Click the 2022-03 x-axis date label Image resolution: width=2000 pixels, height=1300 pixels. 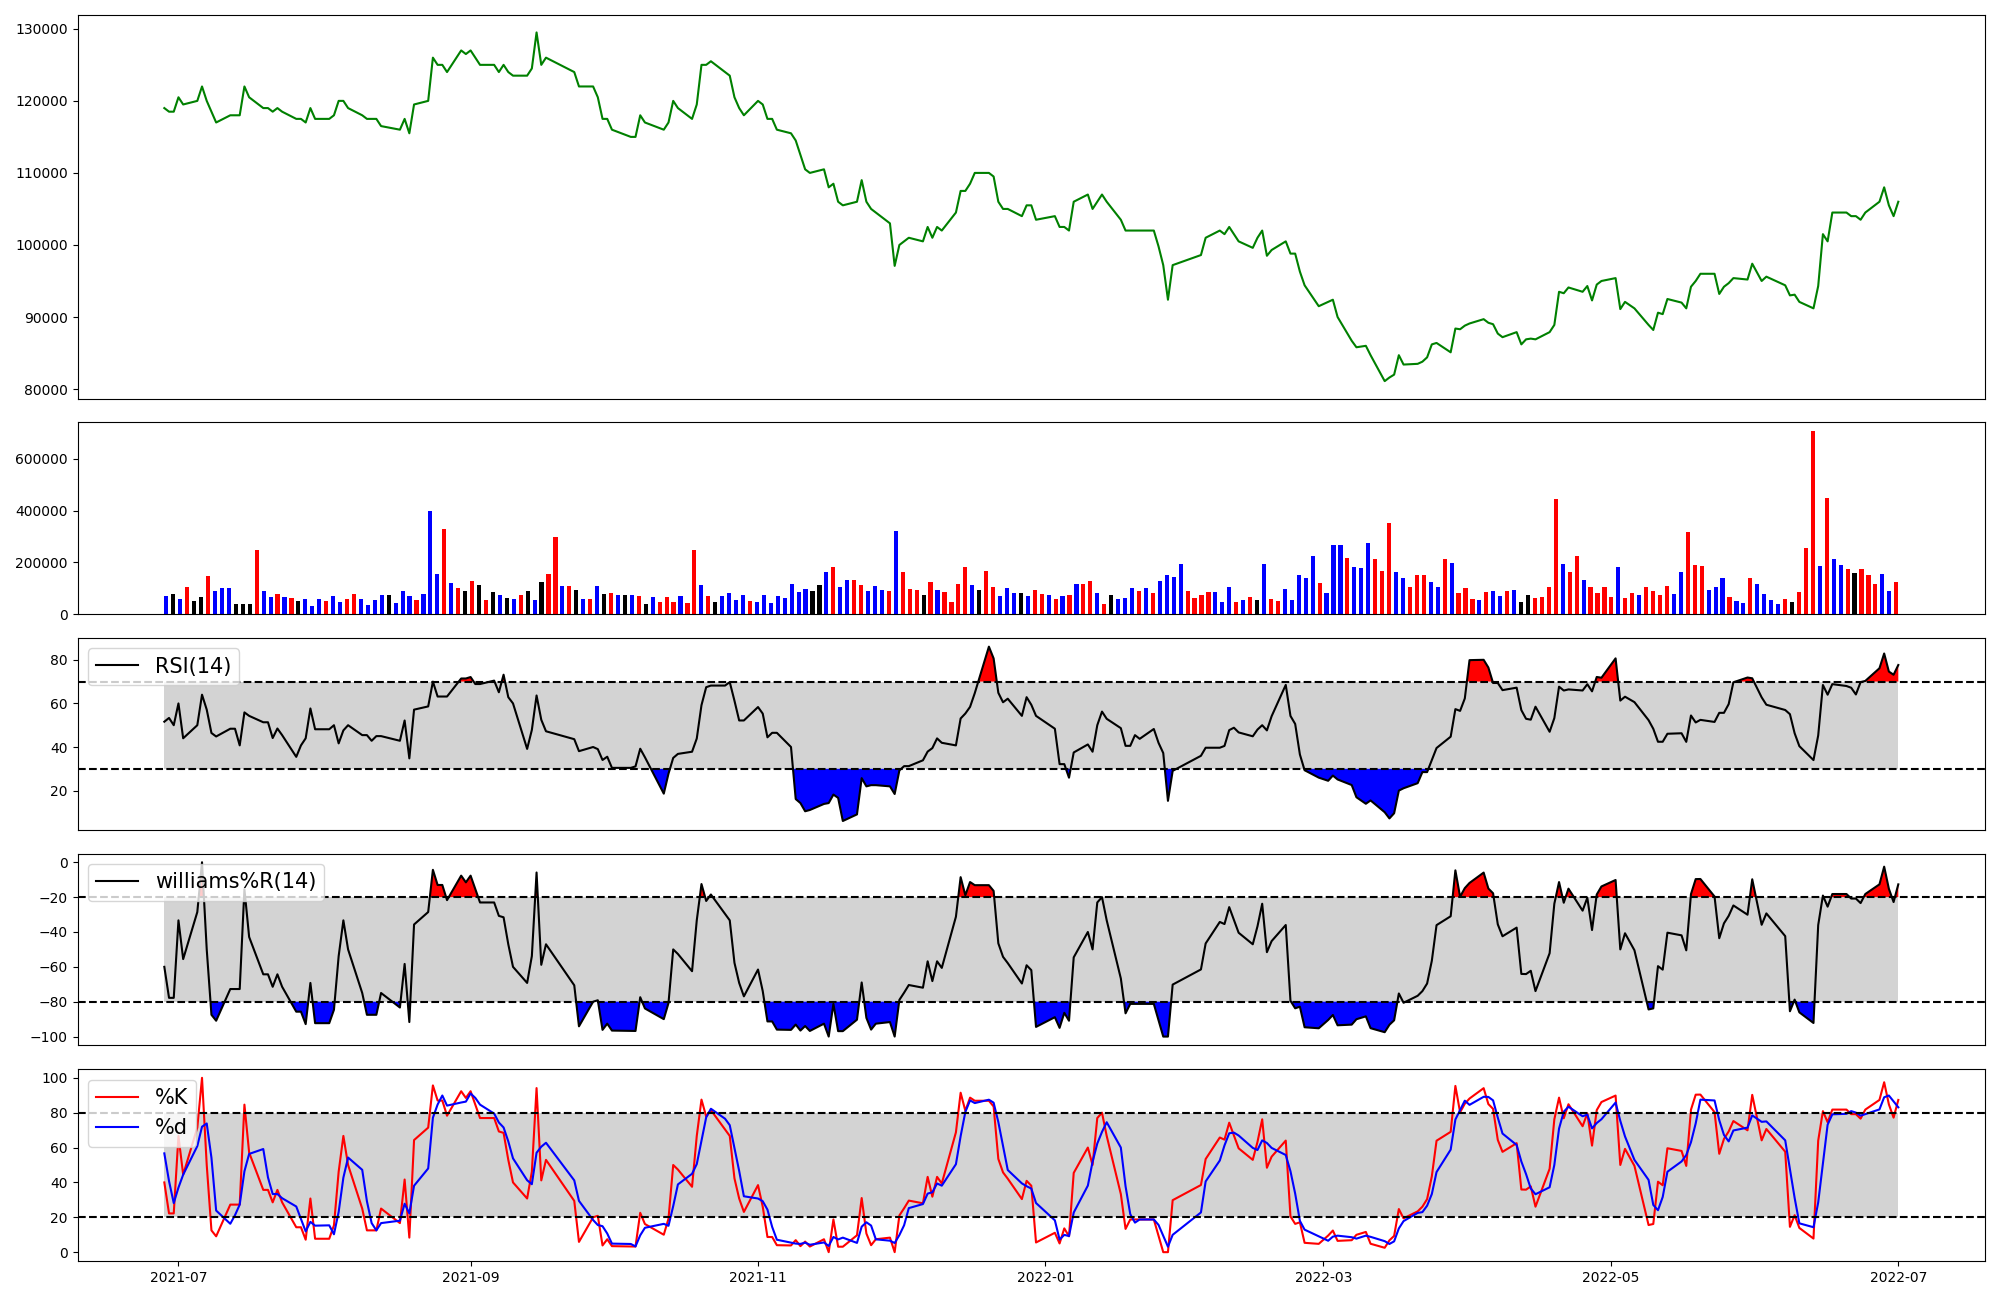click(x=1323, y=1277)
